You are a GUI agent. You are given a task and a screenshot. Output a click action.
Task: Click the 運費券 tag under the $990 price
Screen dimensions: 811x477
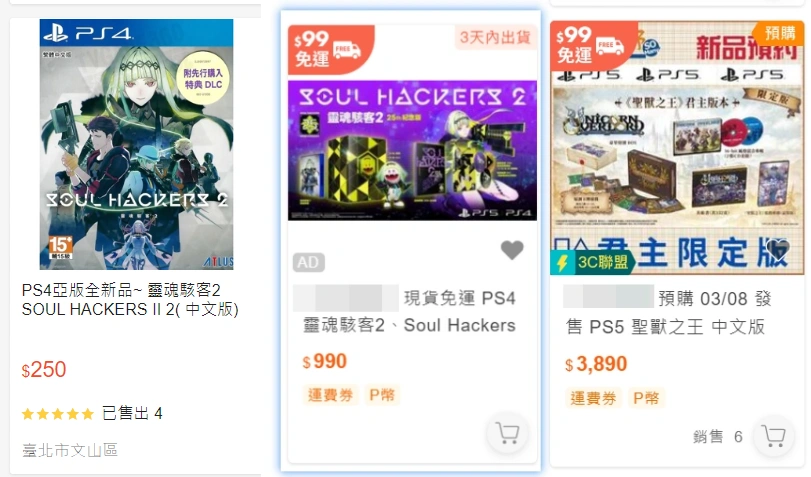[331, 395]
